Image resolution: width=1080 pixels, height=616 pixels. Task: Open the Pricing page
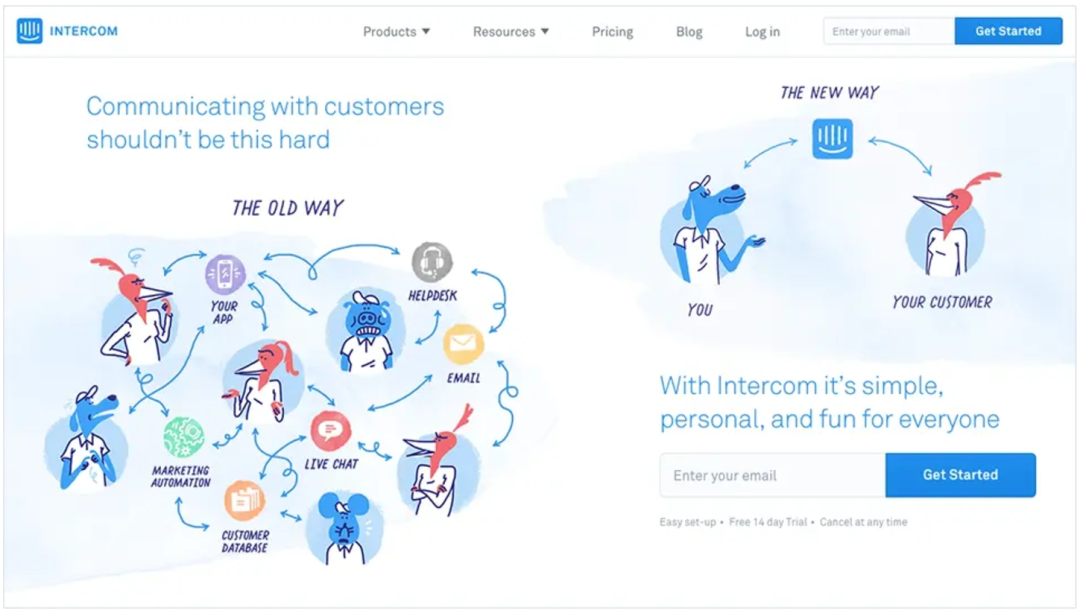[x=612, y=32]
